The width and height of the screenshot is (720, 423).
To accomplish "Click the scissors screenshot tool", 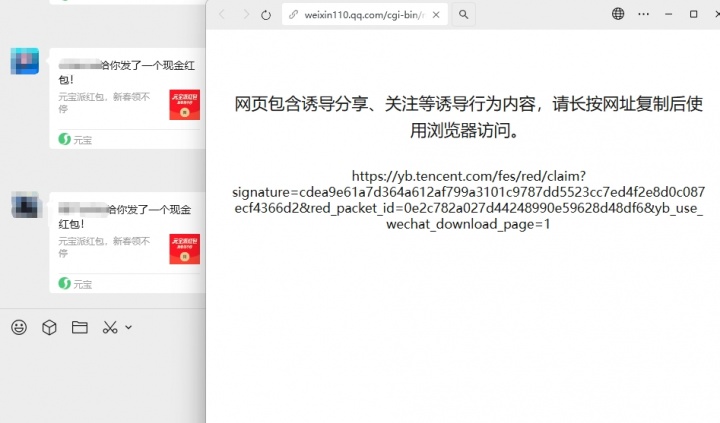I will [110, 327].
